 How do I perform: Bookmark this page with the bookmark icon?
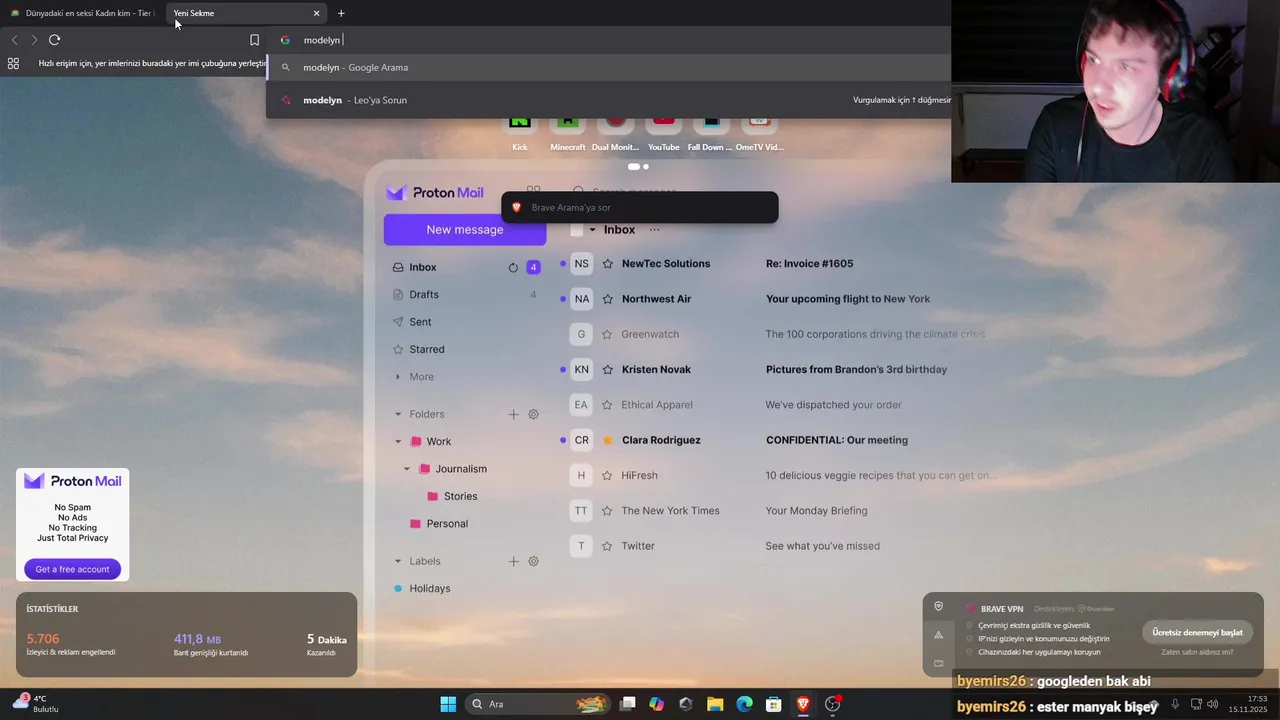coord(254,40)
